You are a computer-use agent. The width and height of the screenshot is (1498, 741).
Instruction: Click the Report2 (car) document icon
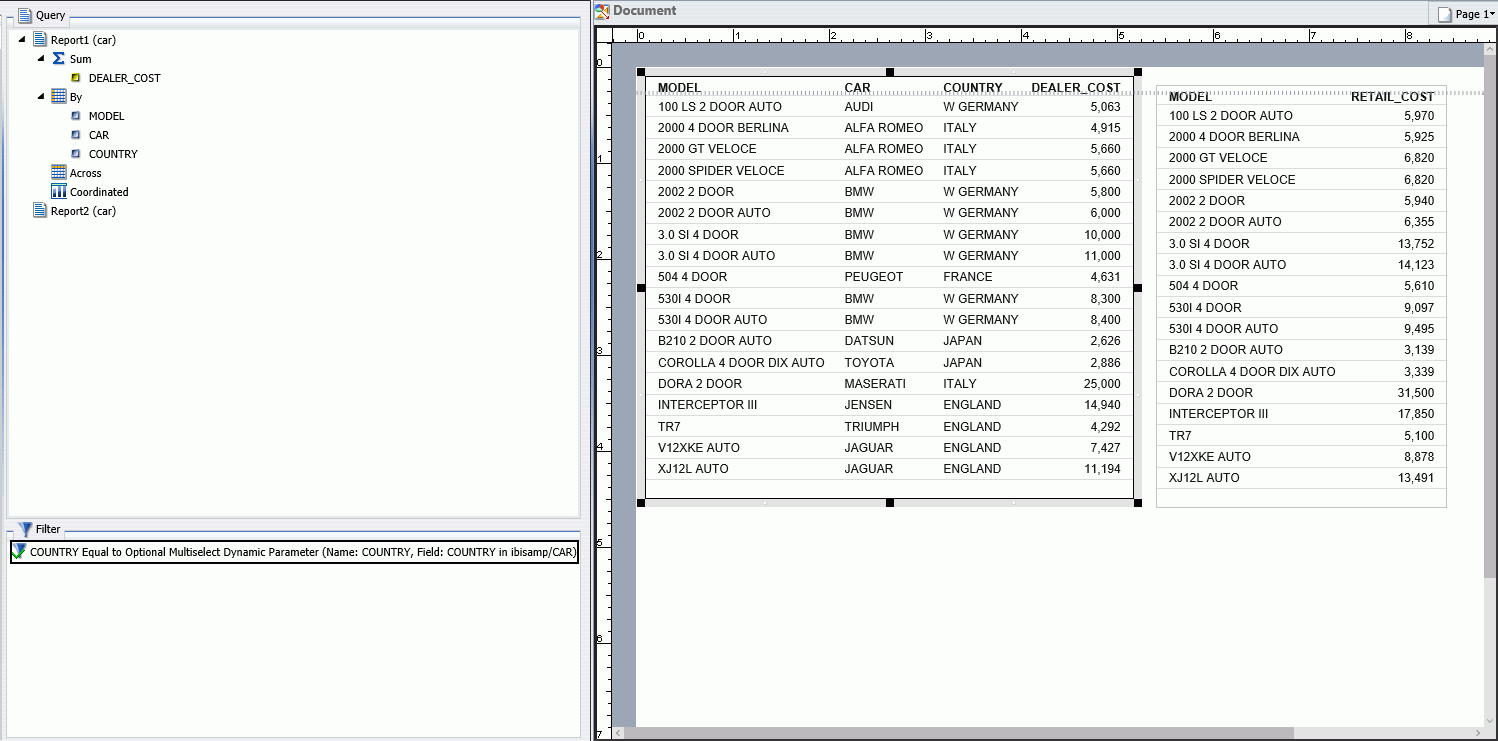(40, 211)
